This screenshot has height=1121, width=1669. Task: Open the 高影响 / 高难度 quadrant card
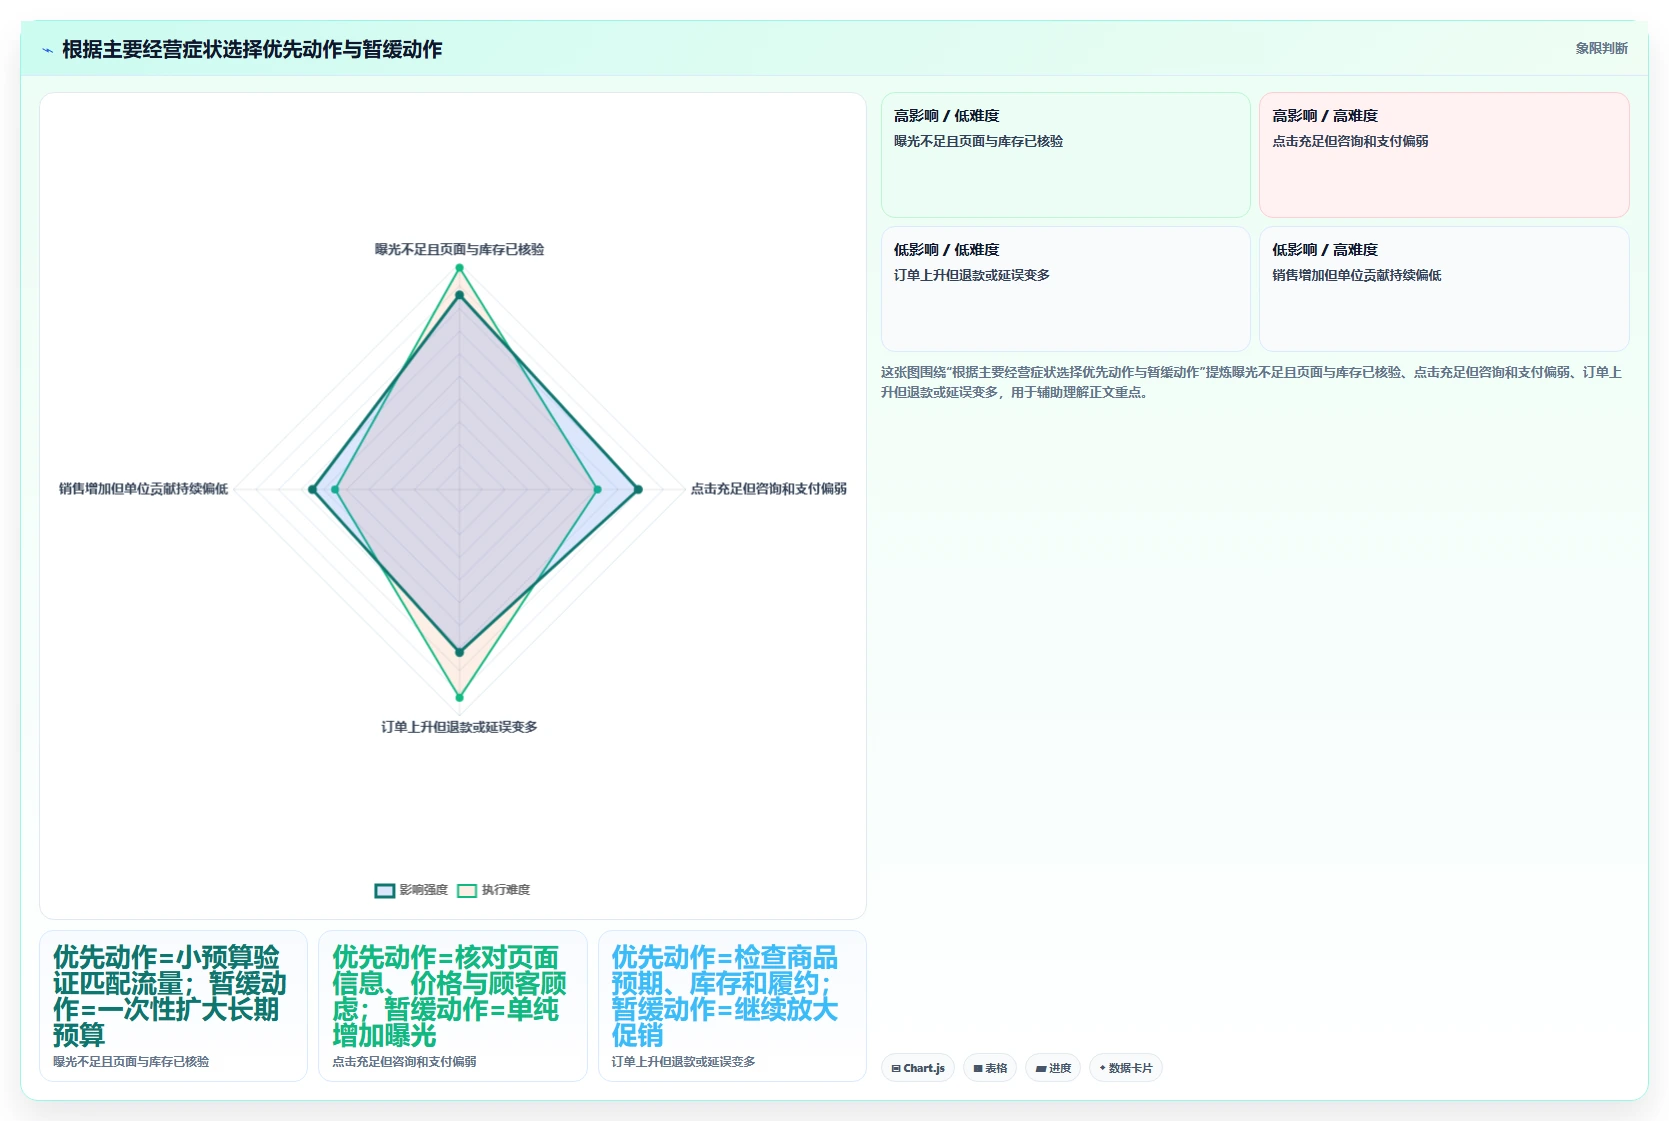(x=1444, y=155)
